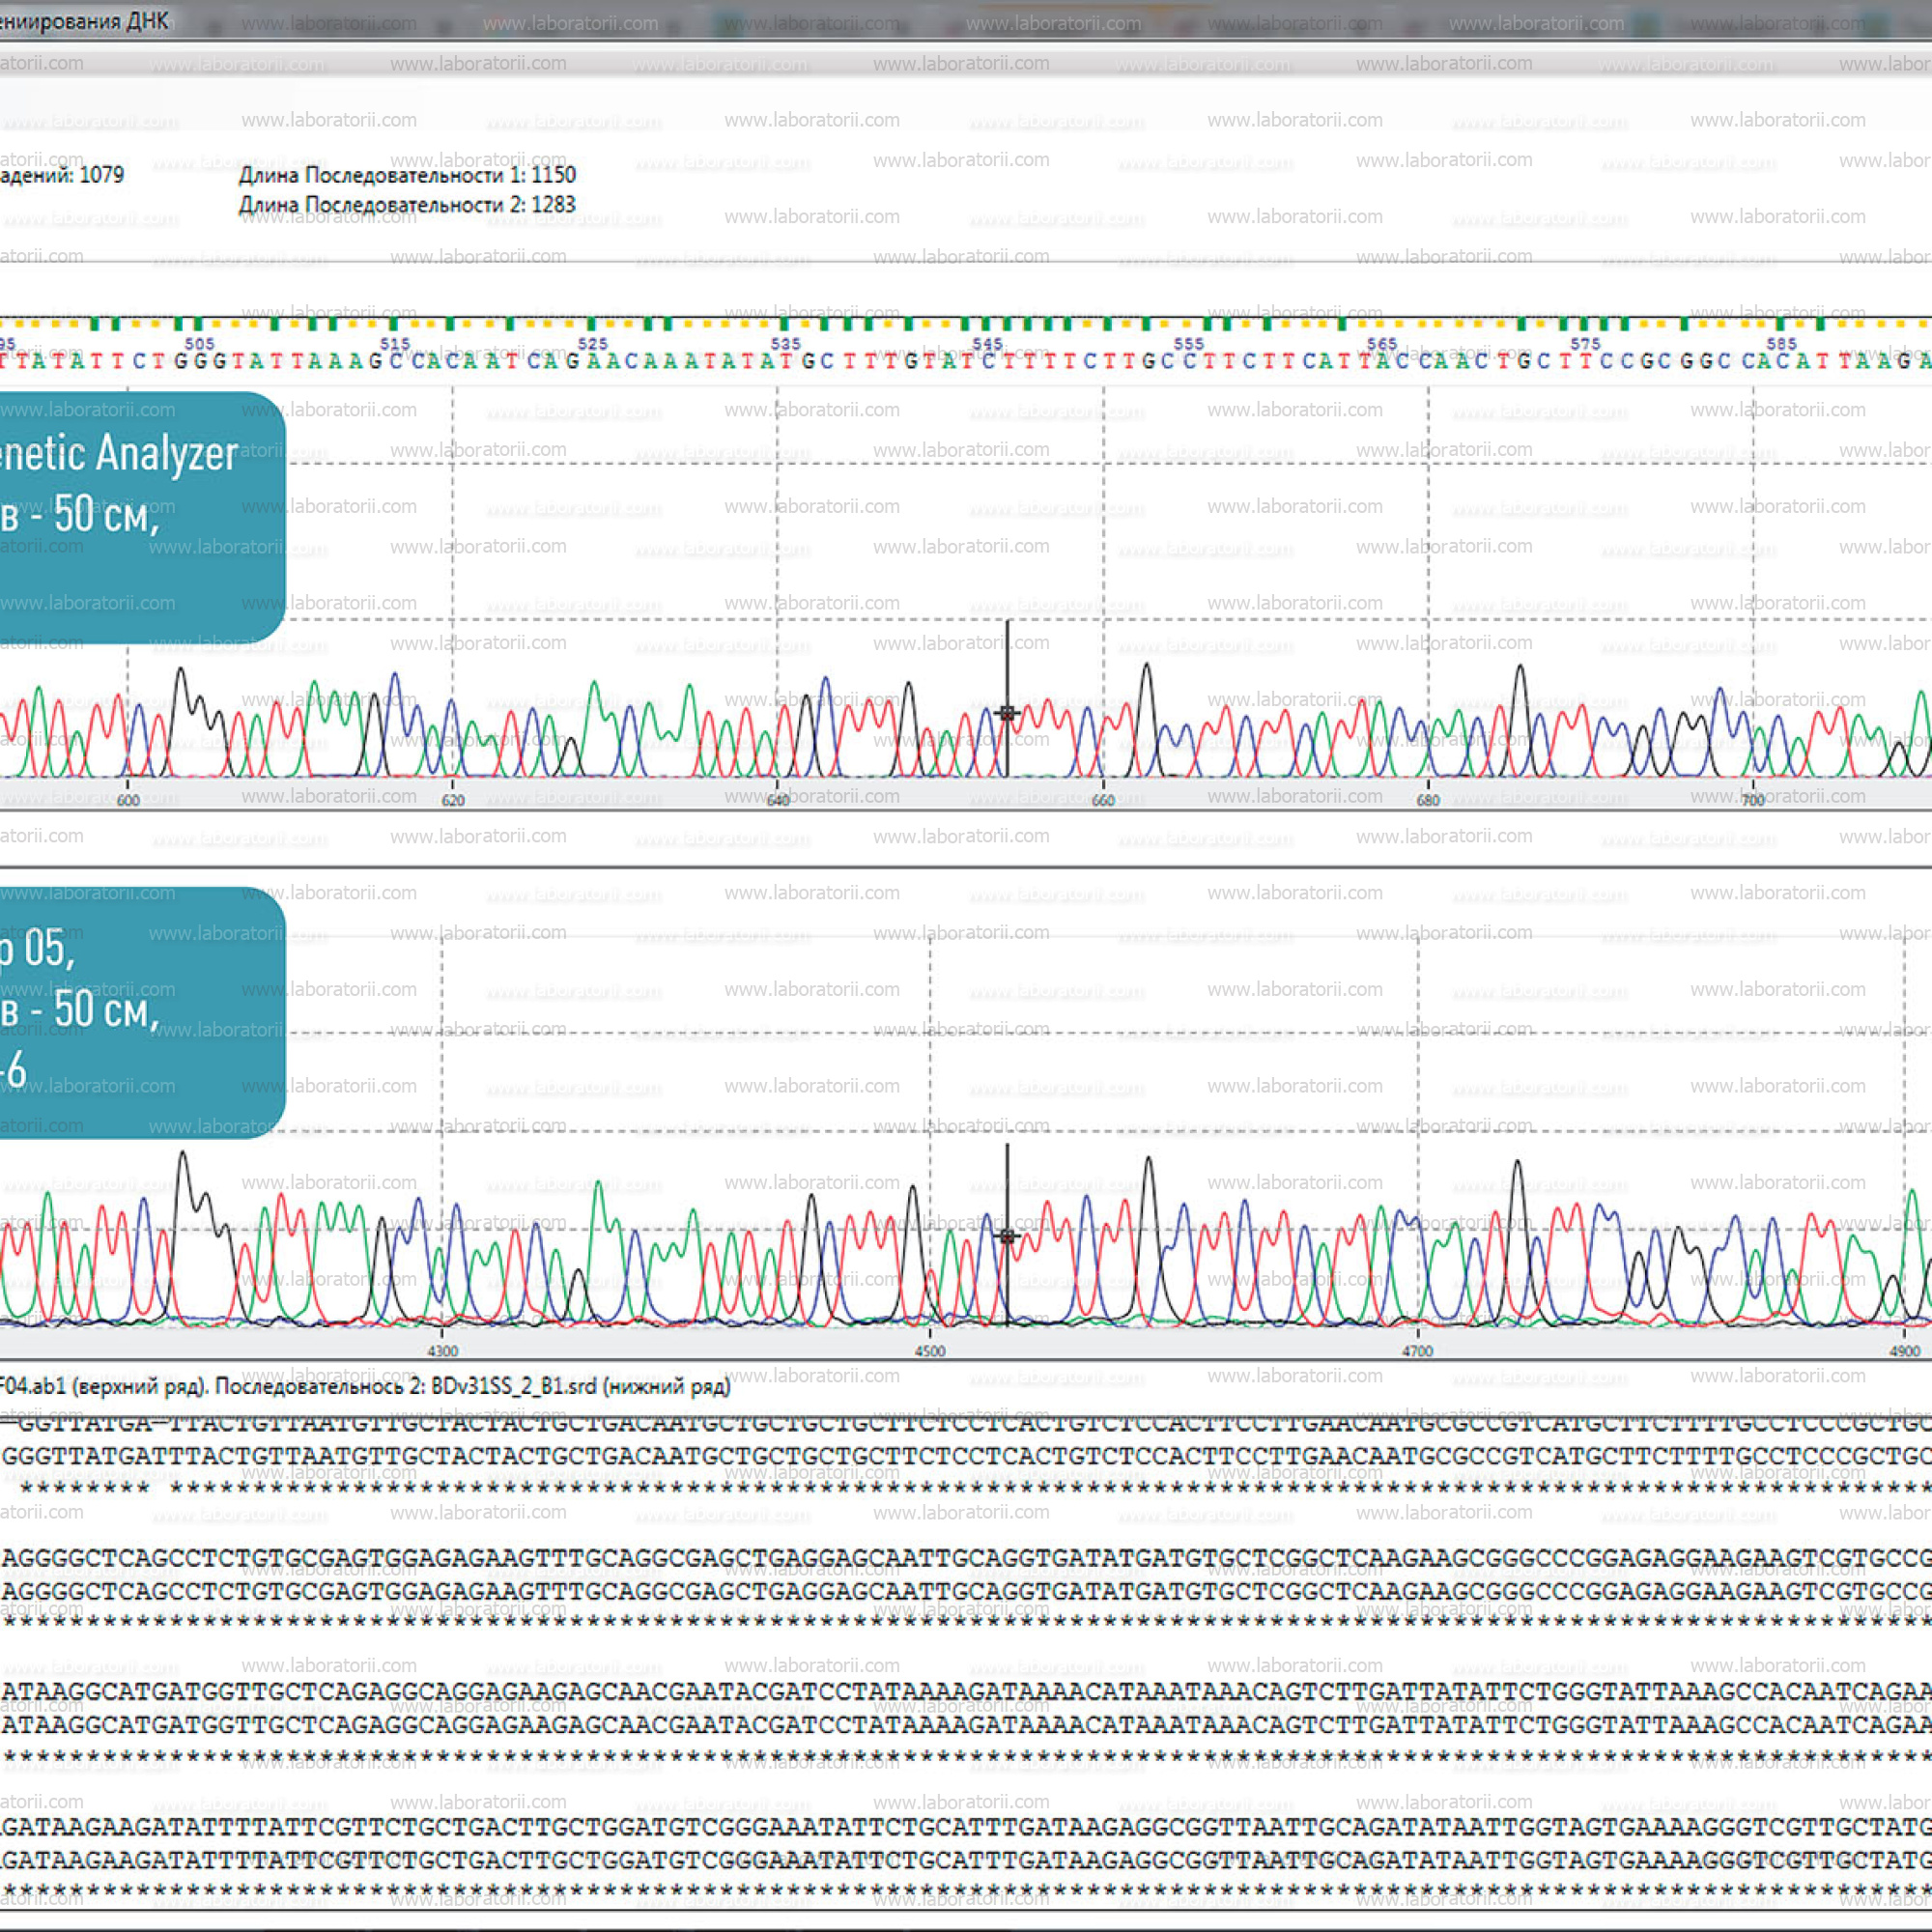This screenshot has height=1932, width=1932.
Task: Click position 585 on the base ruler
Action: [x=1782, y=343]
